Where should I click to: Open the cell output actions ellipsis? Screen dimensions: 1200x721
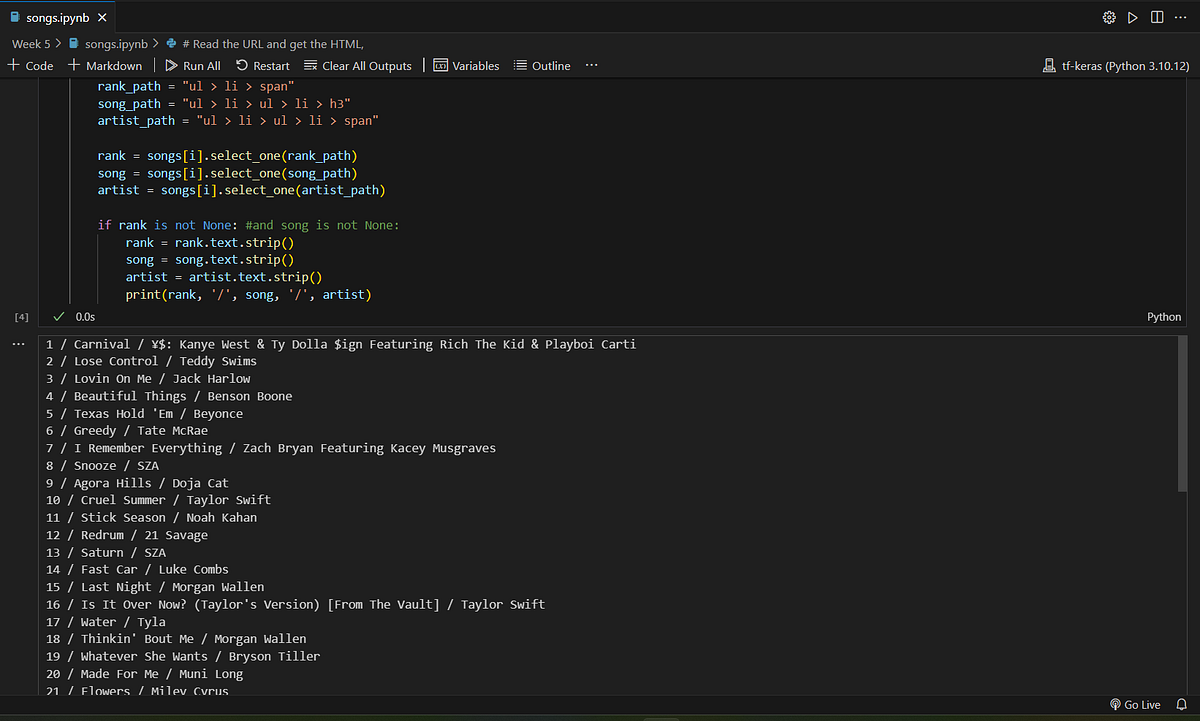click(18, 343)
